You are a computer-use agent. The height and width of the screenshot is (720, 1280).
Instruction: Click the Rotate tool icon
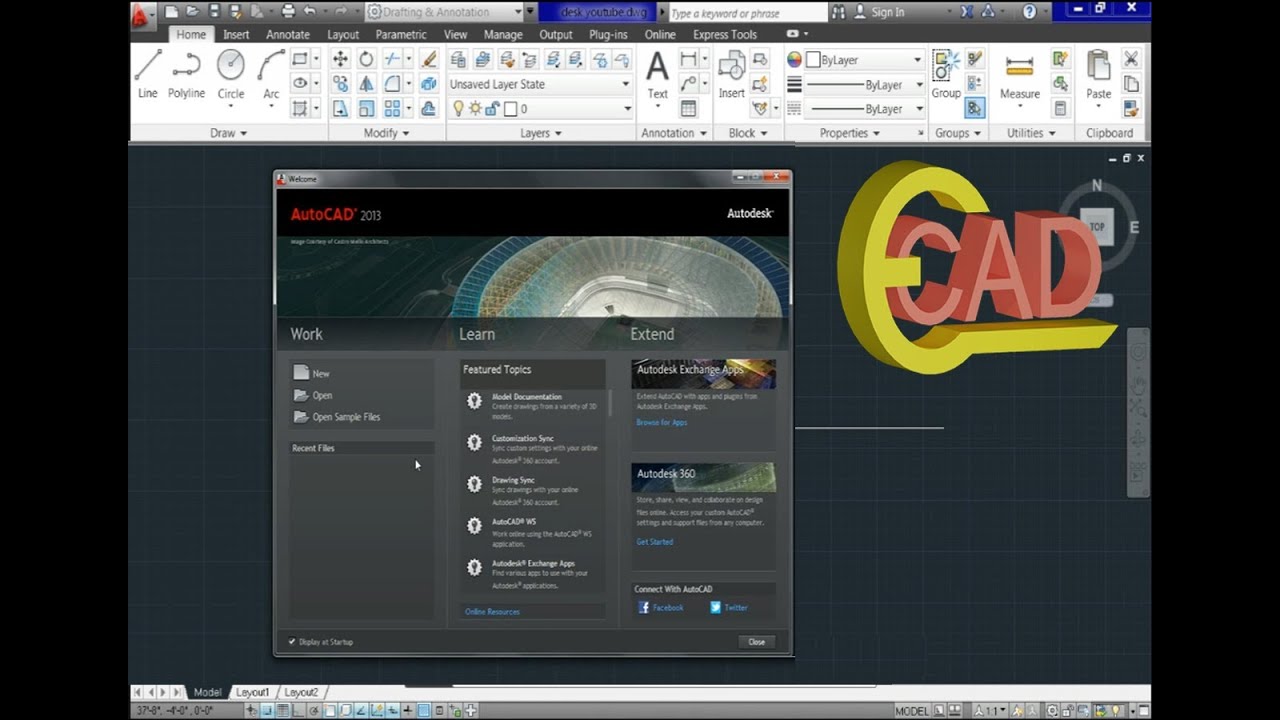(x=366, y=59)
